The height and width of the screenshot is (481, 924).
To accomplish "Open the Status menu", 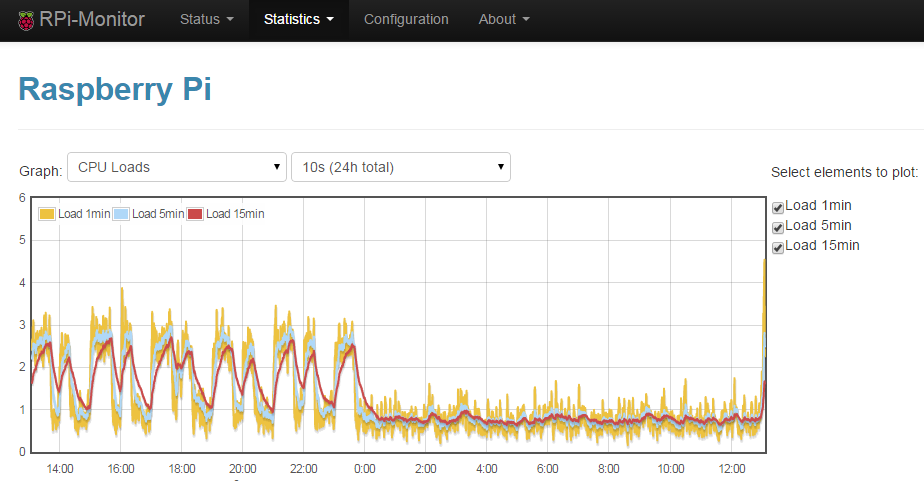I will pos(207,19).
